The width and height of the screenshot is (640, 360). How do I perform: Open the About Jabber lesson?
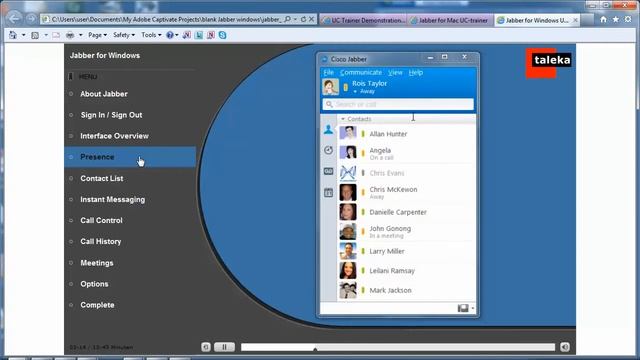pos(104,94)
